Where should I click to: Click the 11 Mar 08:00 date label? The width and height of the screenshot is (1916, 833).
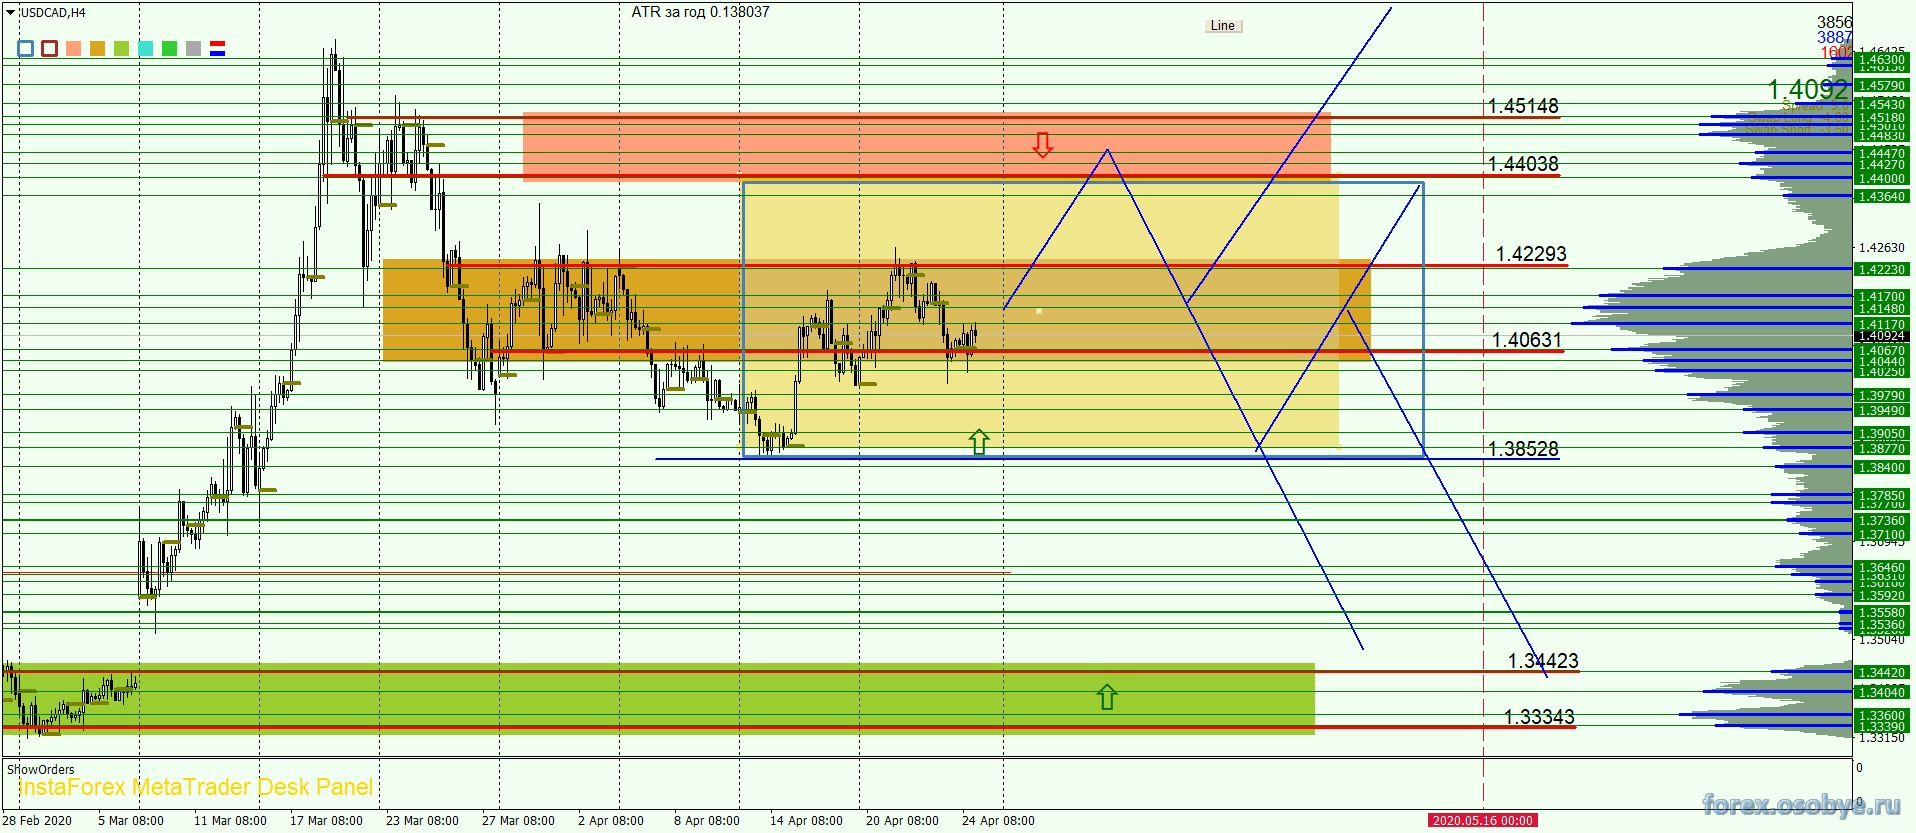pyautogui.click(x=230, y=821)
